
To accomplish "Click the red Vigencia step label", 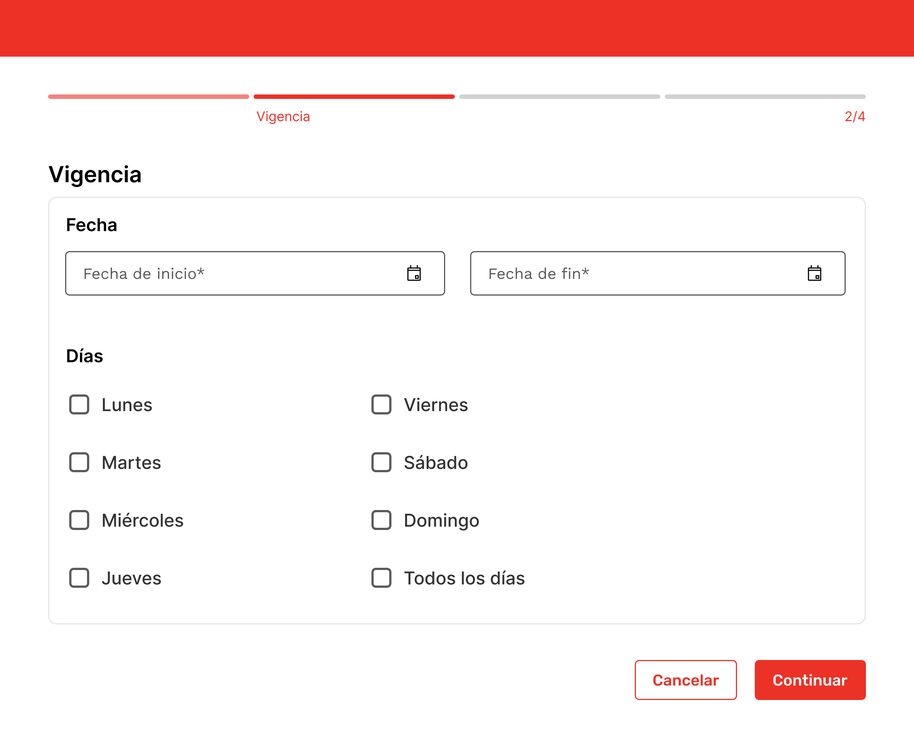I will (x=283, y=117).
